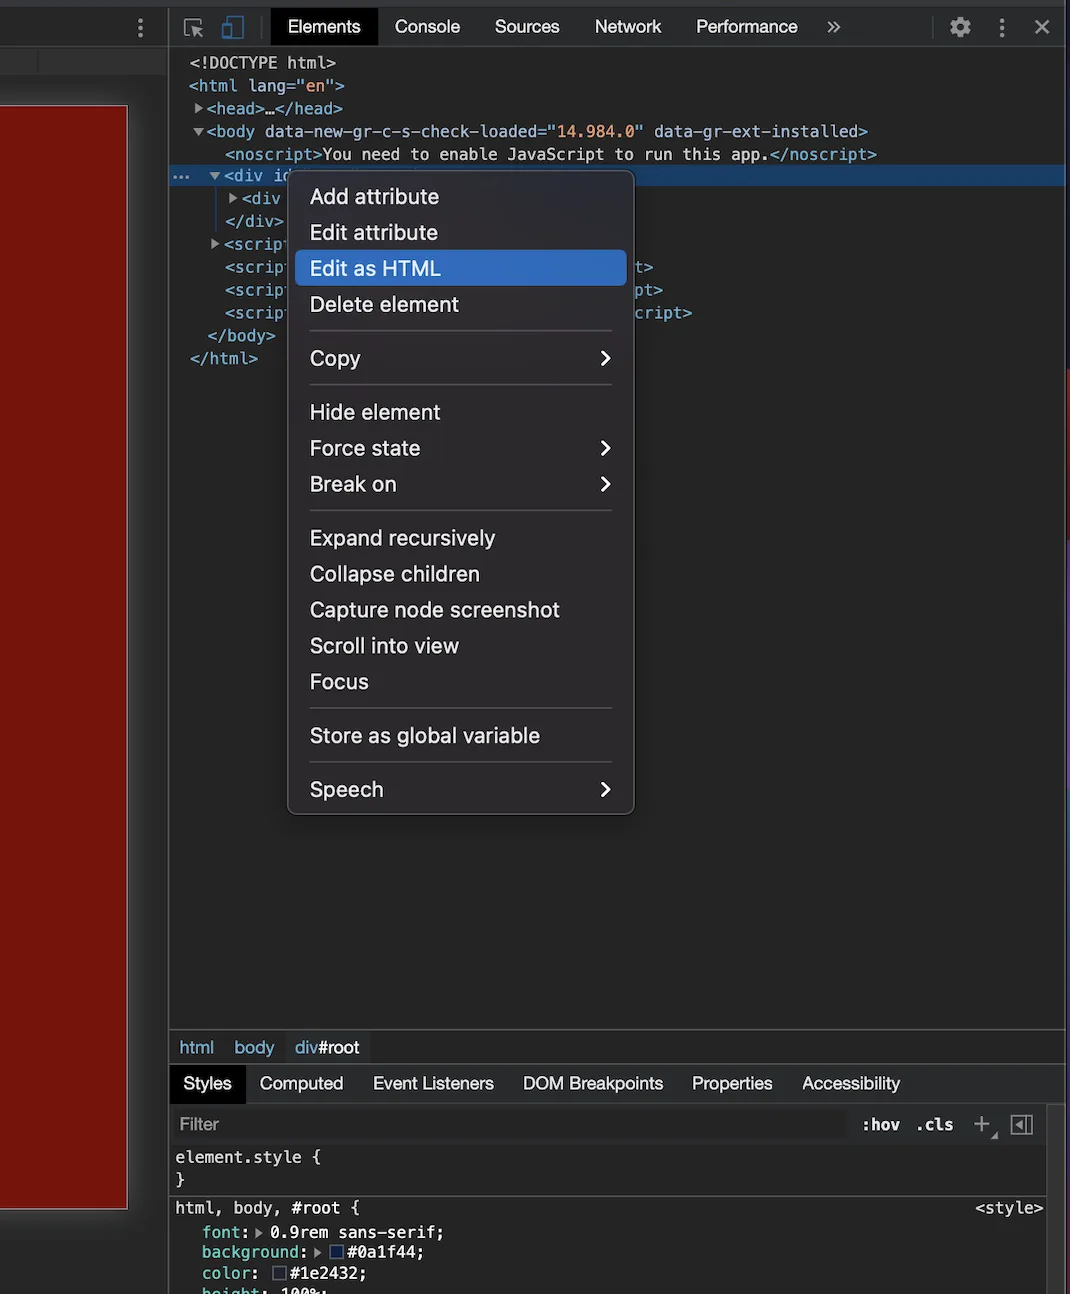This screenshot has height=1294, width=1070.
Task: Expand the head element node
Action: (198, 108)
